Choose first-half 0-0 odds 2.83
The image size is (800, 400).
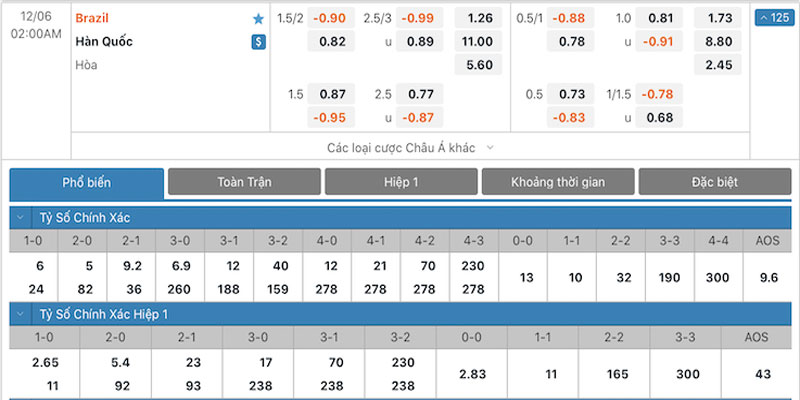pos(472,374)
